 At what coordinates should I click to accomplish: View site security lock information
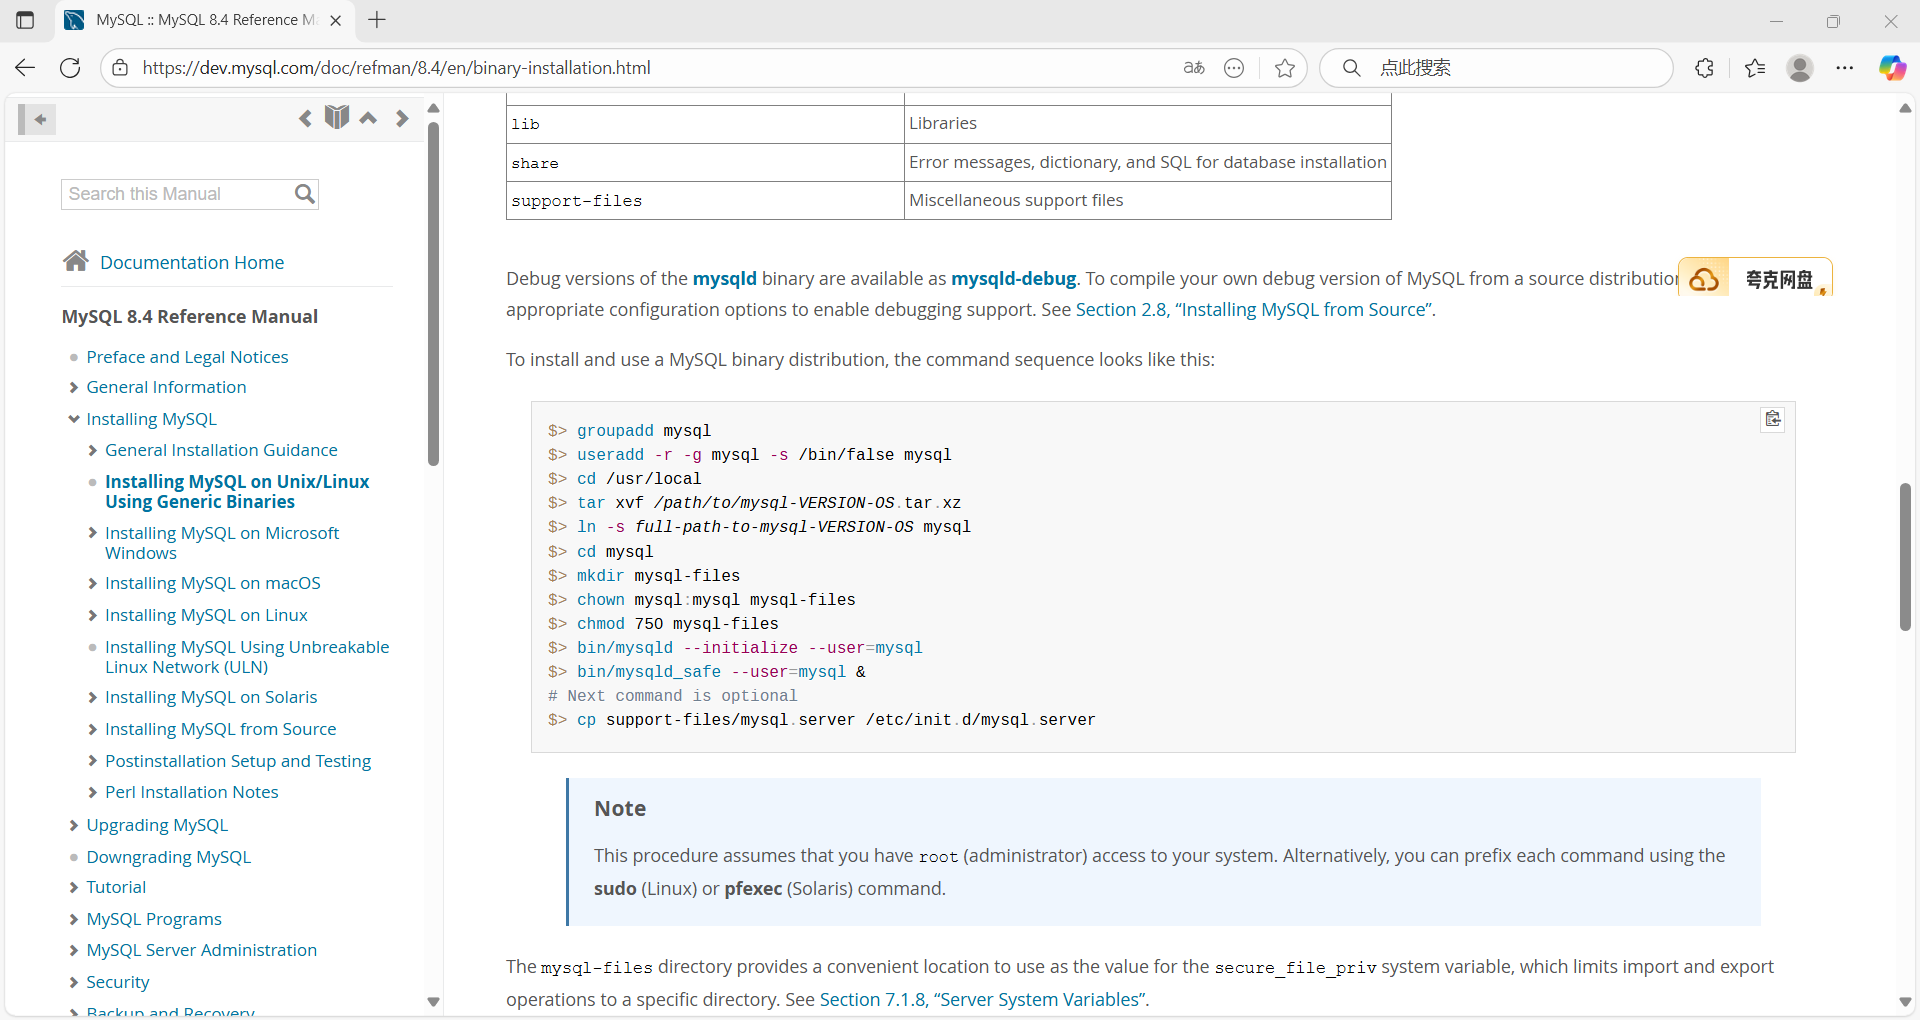[x=120, y=68]
